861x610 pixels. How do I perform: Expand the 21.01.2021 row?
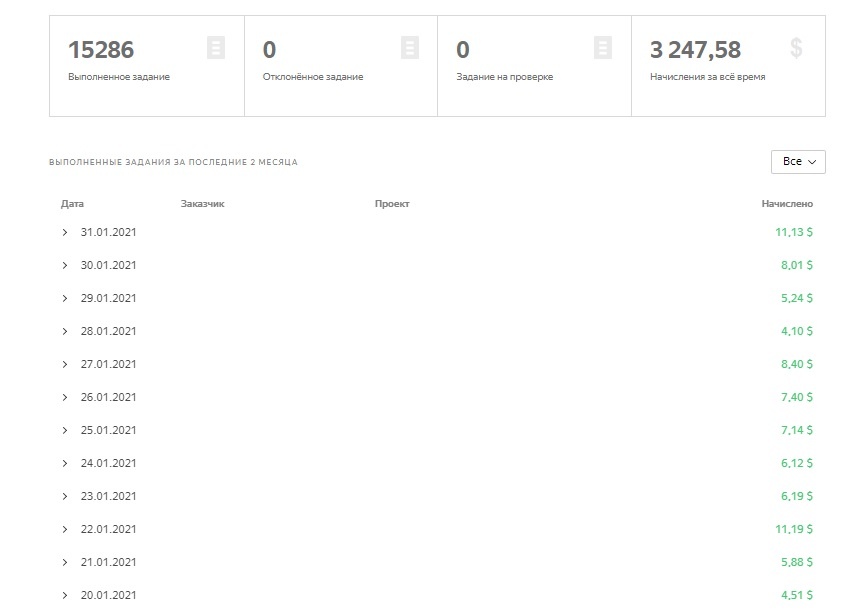65,562
